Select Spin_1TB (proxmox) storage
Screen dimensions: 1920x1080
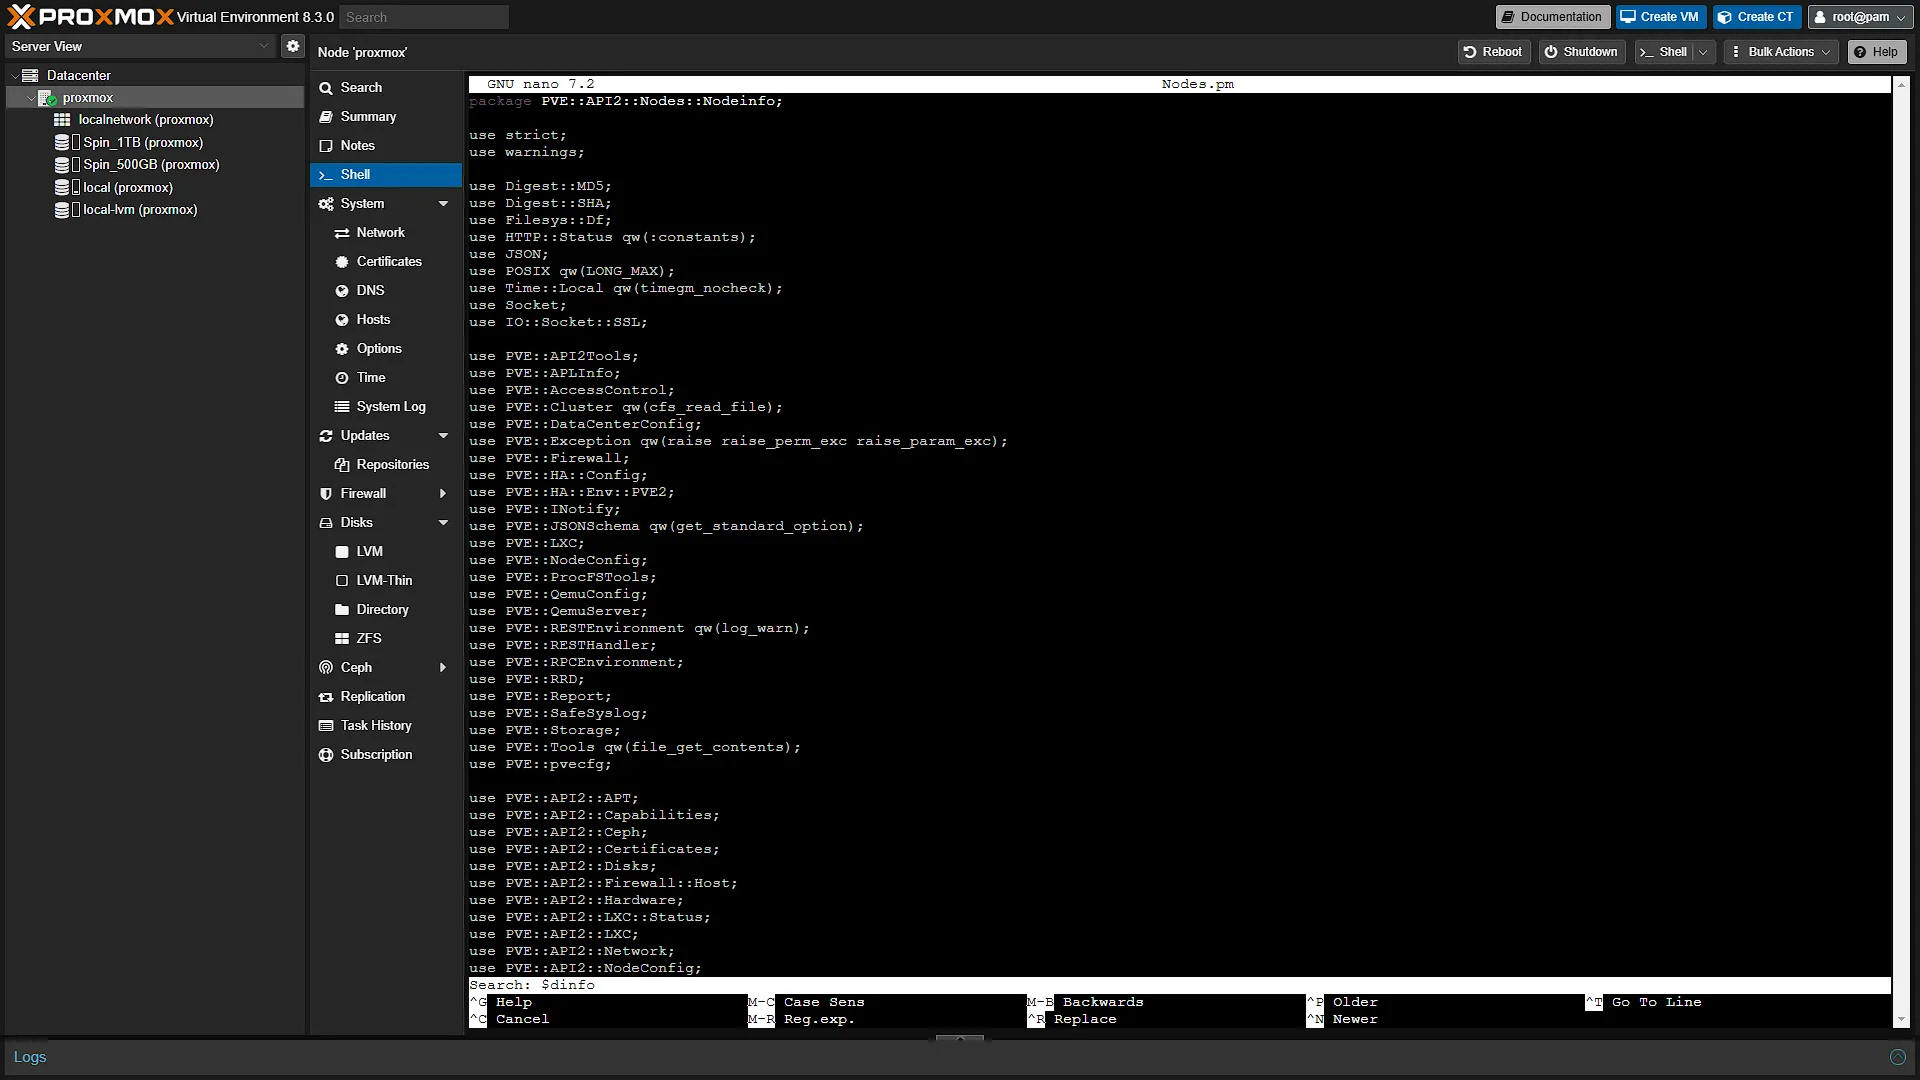[143, 142]
